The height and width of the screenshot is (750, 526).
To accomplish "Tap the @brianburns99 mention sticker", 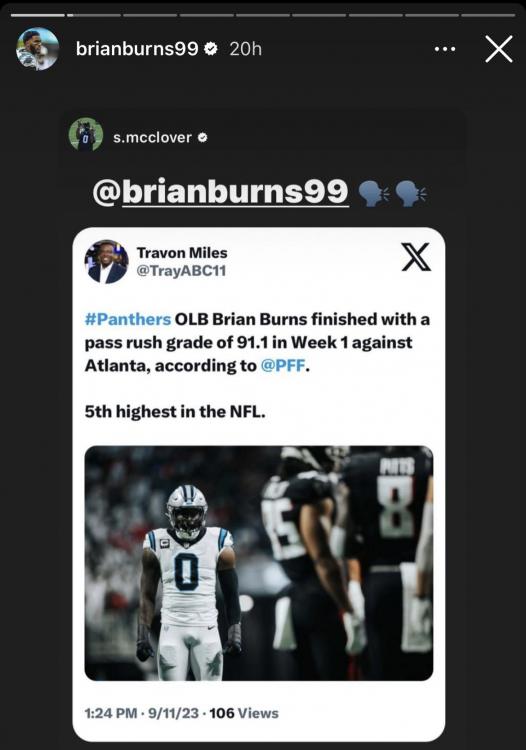I will point(220,192).
